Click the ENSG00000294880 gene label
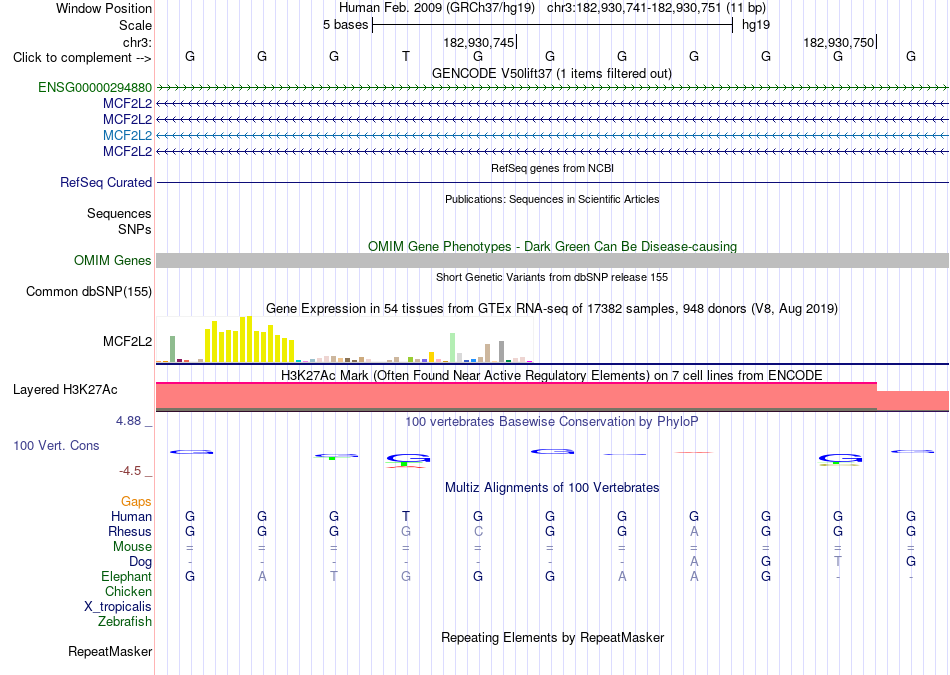The height and width of the screenshot is (675, 950). click(95, 87)
